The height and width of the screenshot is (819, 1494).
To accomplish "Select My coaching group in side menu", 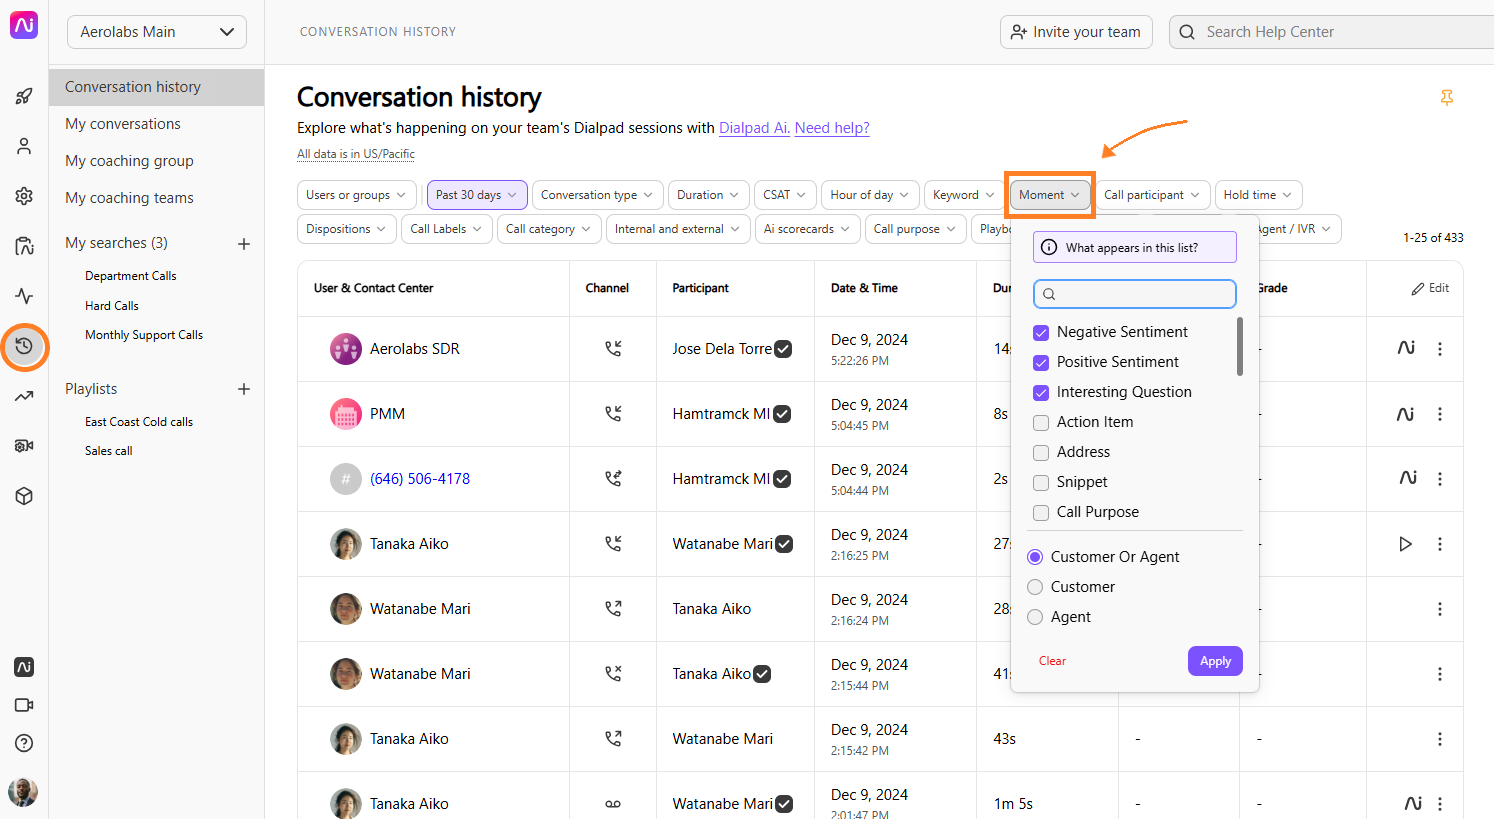I will point(129,161).
